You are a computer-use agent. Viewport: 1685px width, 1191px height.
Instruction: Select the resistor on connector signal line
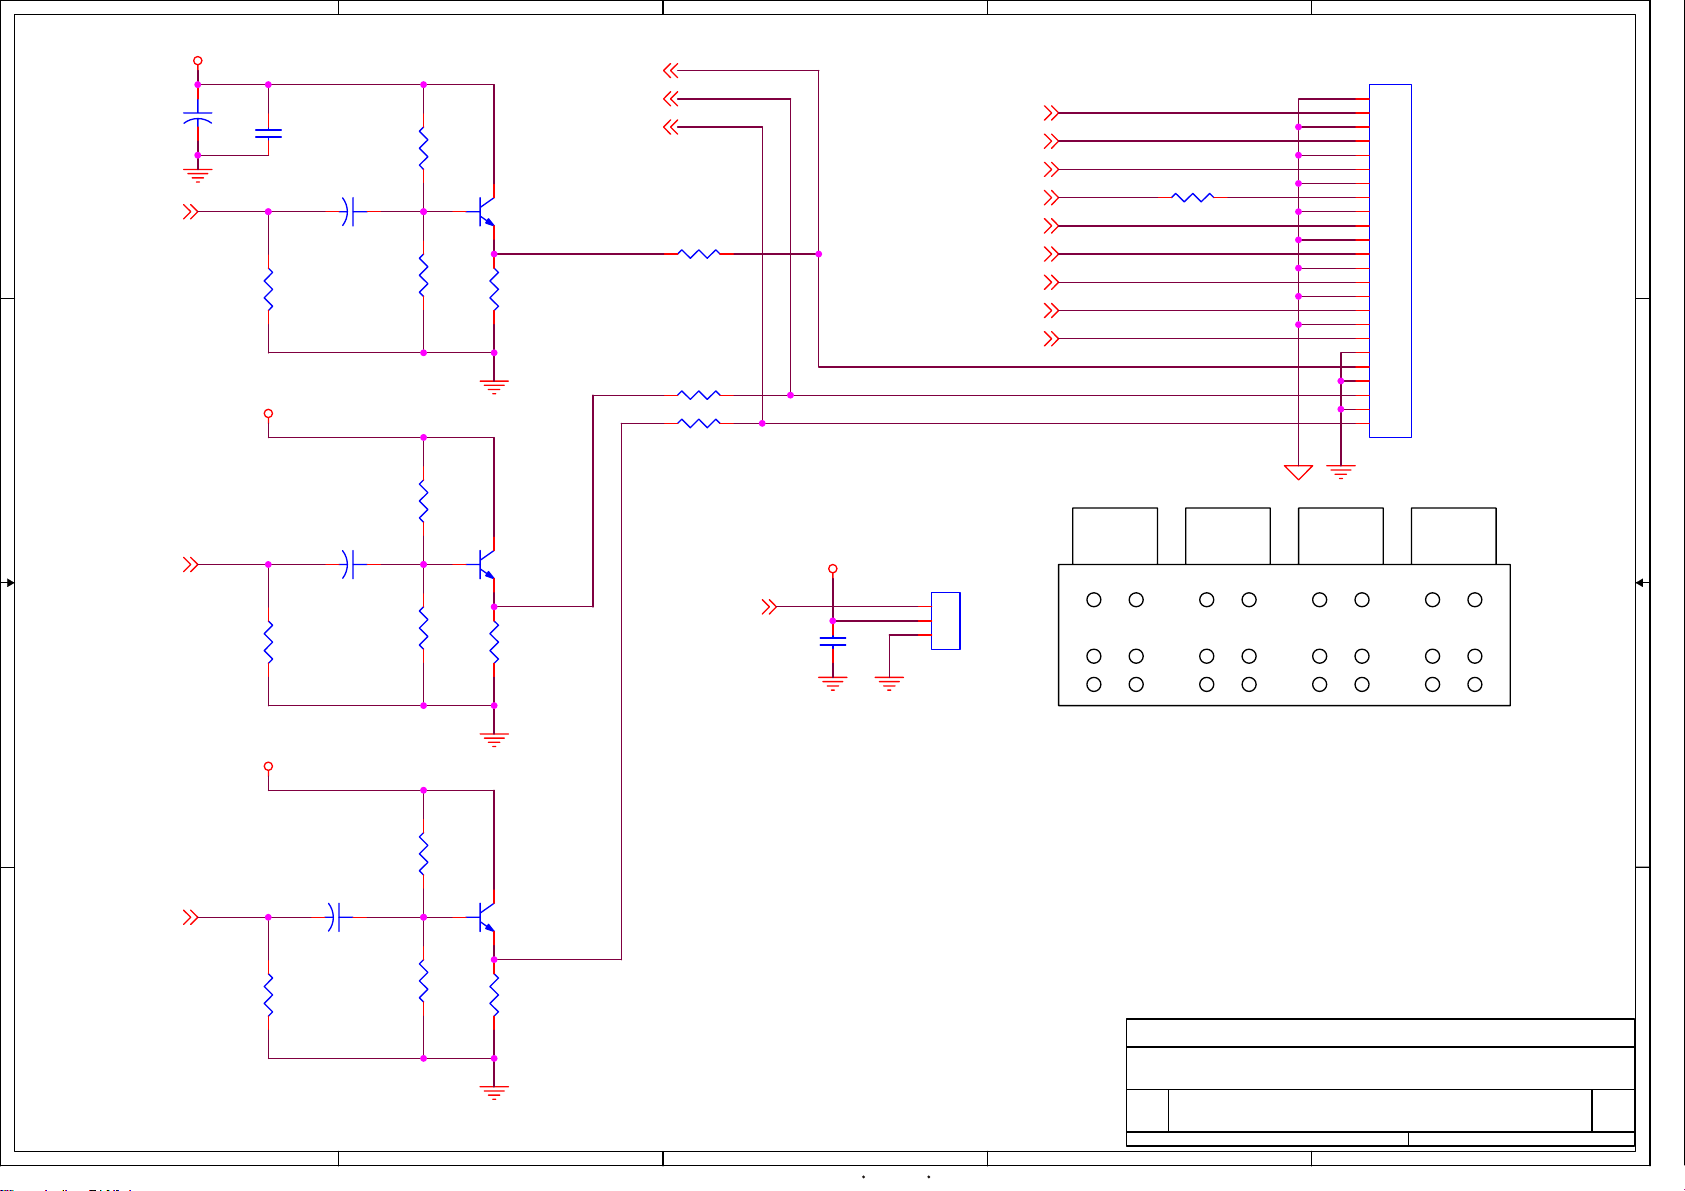pos(1192,198)
